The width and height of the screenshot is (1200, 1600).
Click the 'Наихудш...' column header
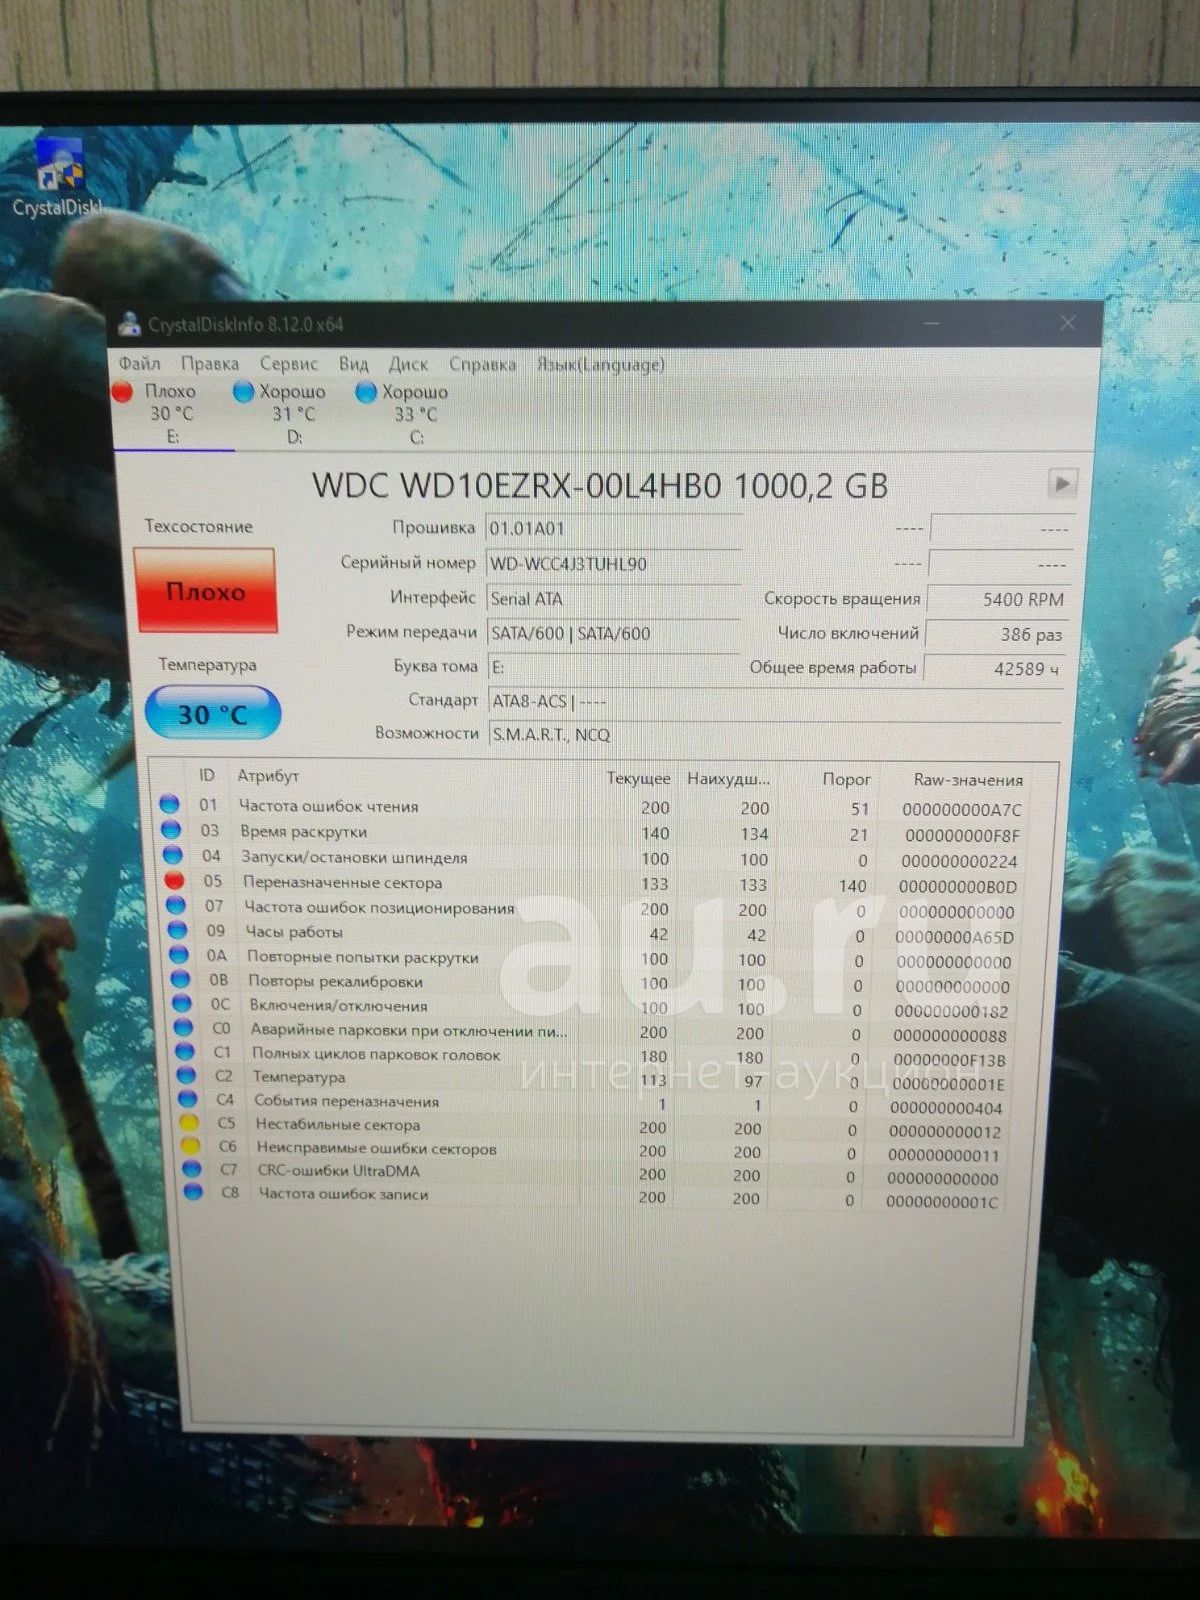click(729, 779)
